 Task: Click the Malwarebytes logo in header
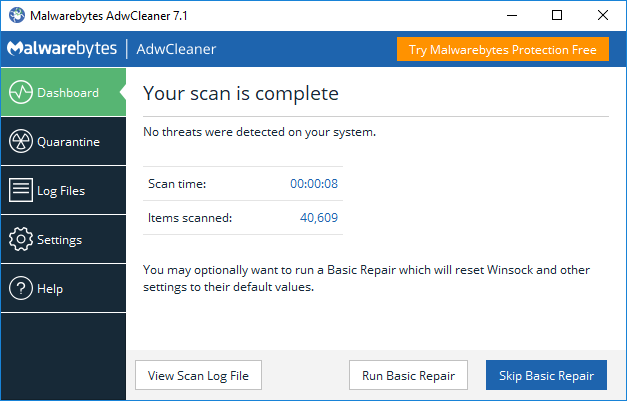click(x=62, y=48)
